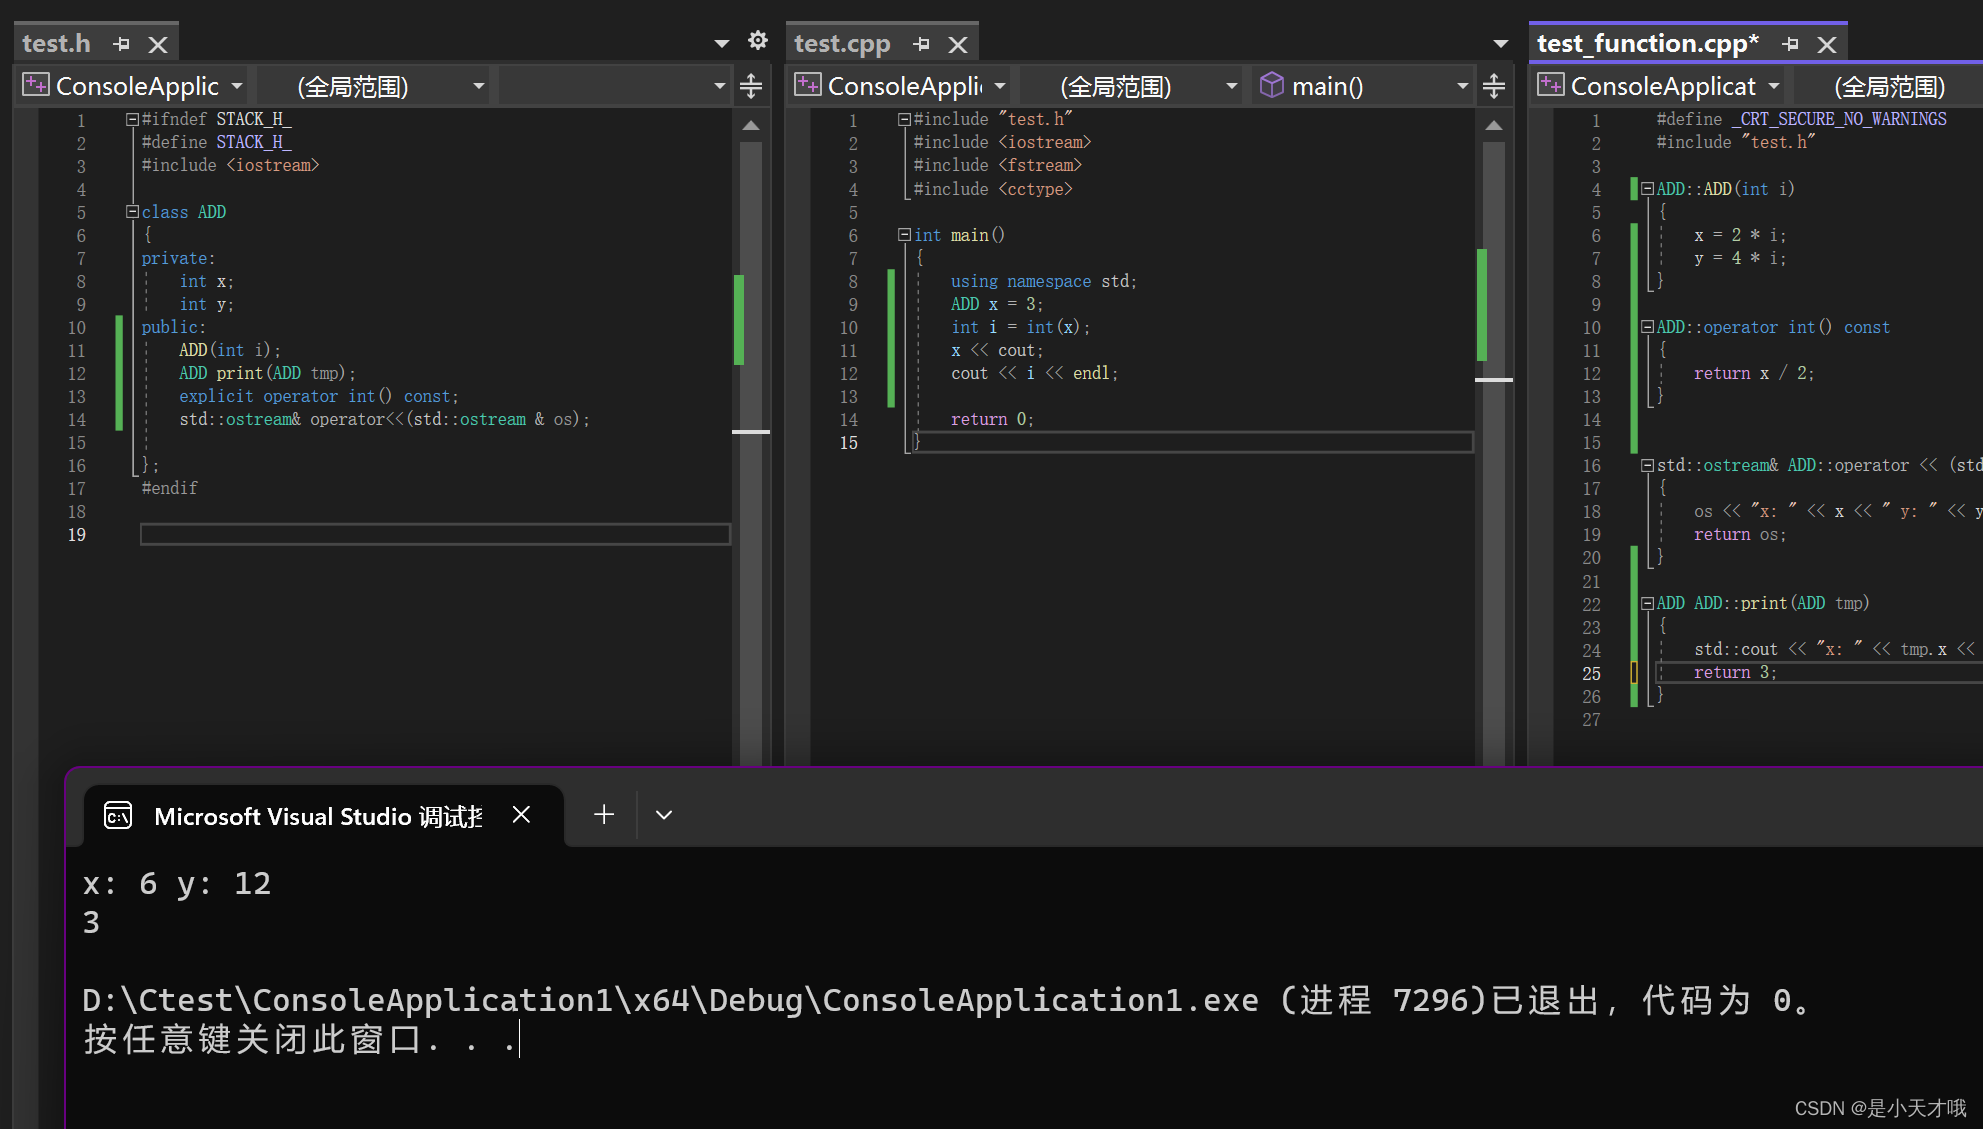Click the C++ project icon beside ConsoleApplic
Viewport: 1983px width, 1129px height.
pyautogui.click(x=35, y=85)
